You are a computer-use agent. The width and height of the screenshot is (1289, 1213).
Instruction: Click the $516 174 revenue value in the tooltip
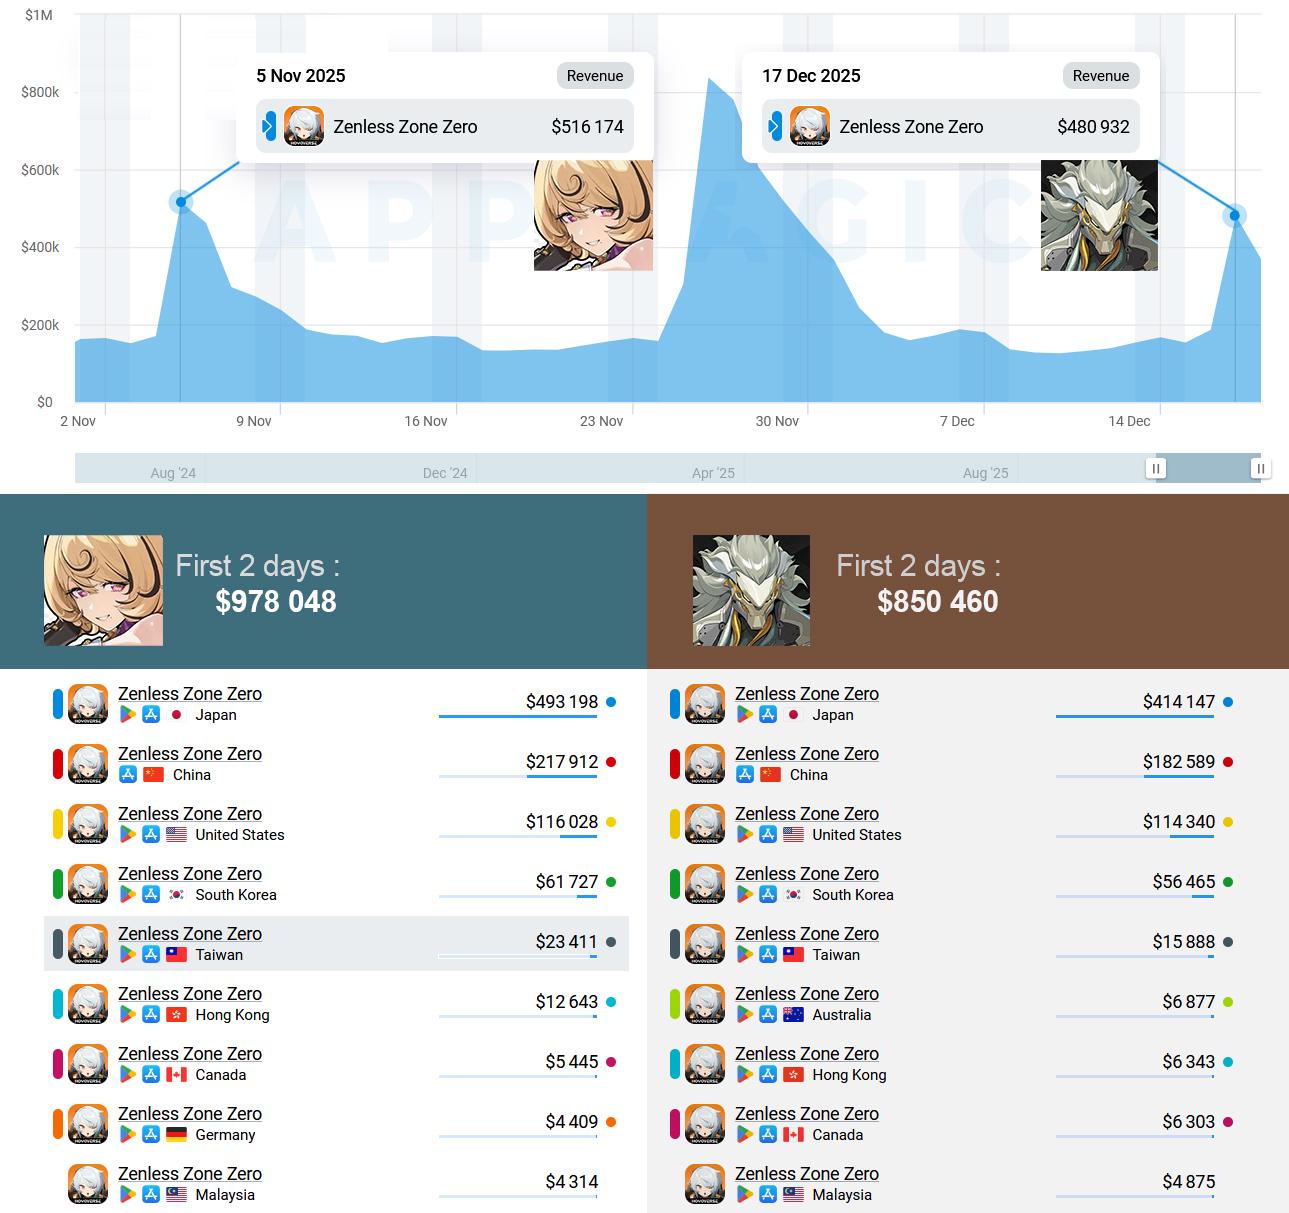point(588,127)
